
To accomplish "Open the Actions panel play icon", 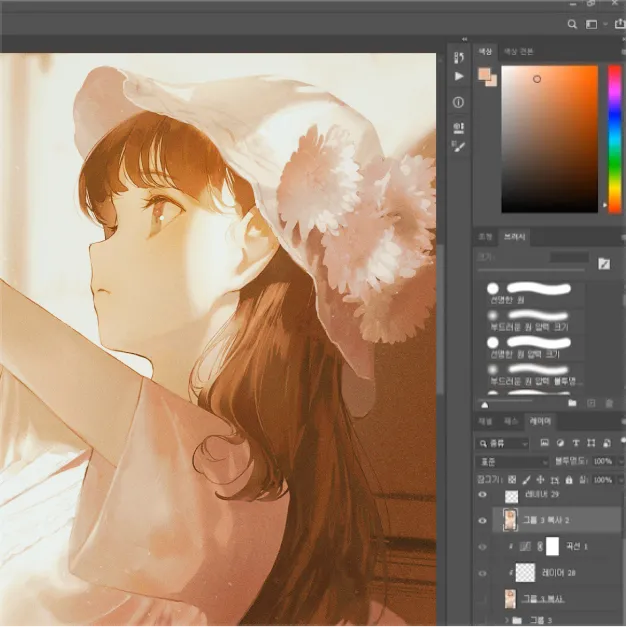I will (x=459, y=76).
